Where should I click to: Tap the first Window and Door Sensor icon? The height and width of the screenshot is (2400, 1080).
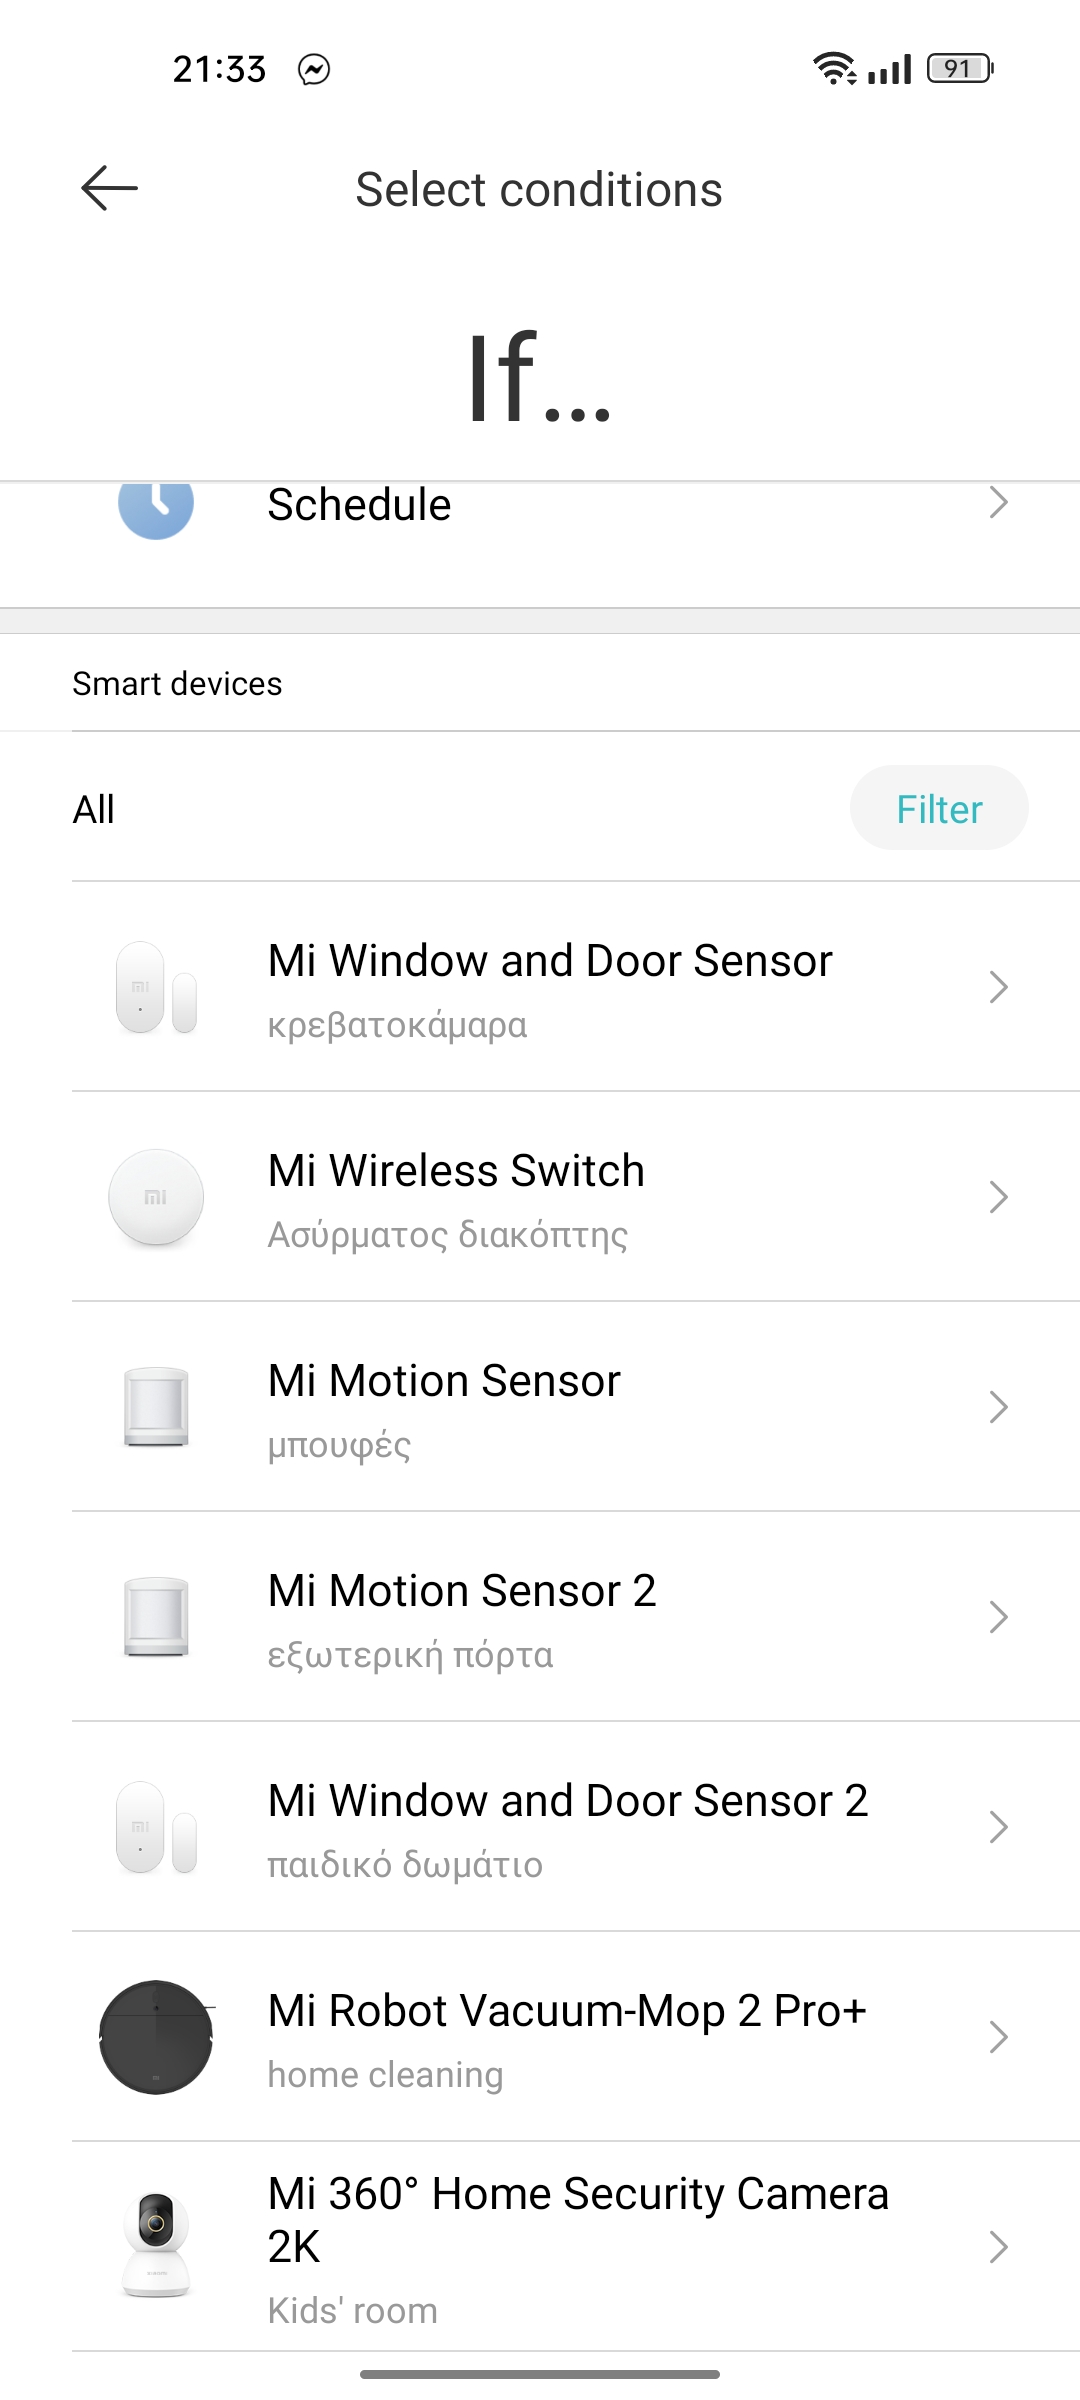click(x=156, y=987)
